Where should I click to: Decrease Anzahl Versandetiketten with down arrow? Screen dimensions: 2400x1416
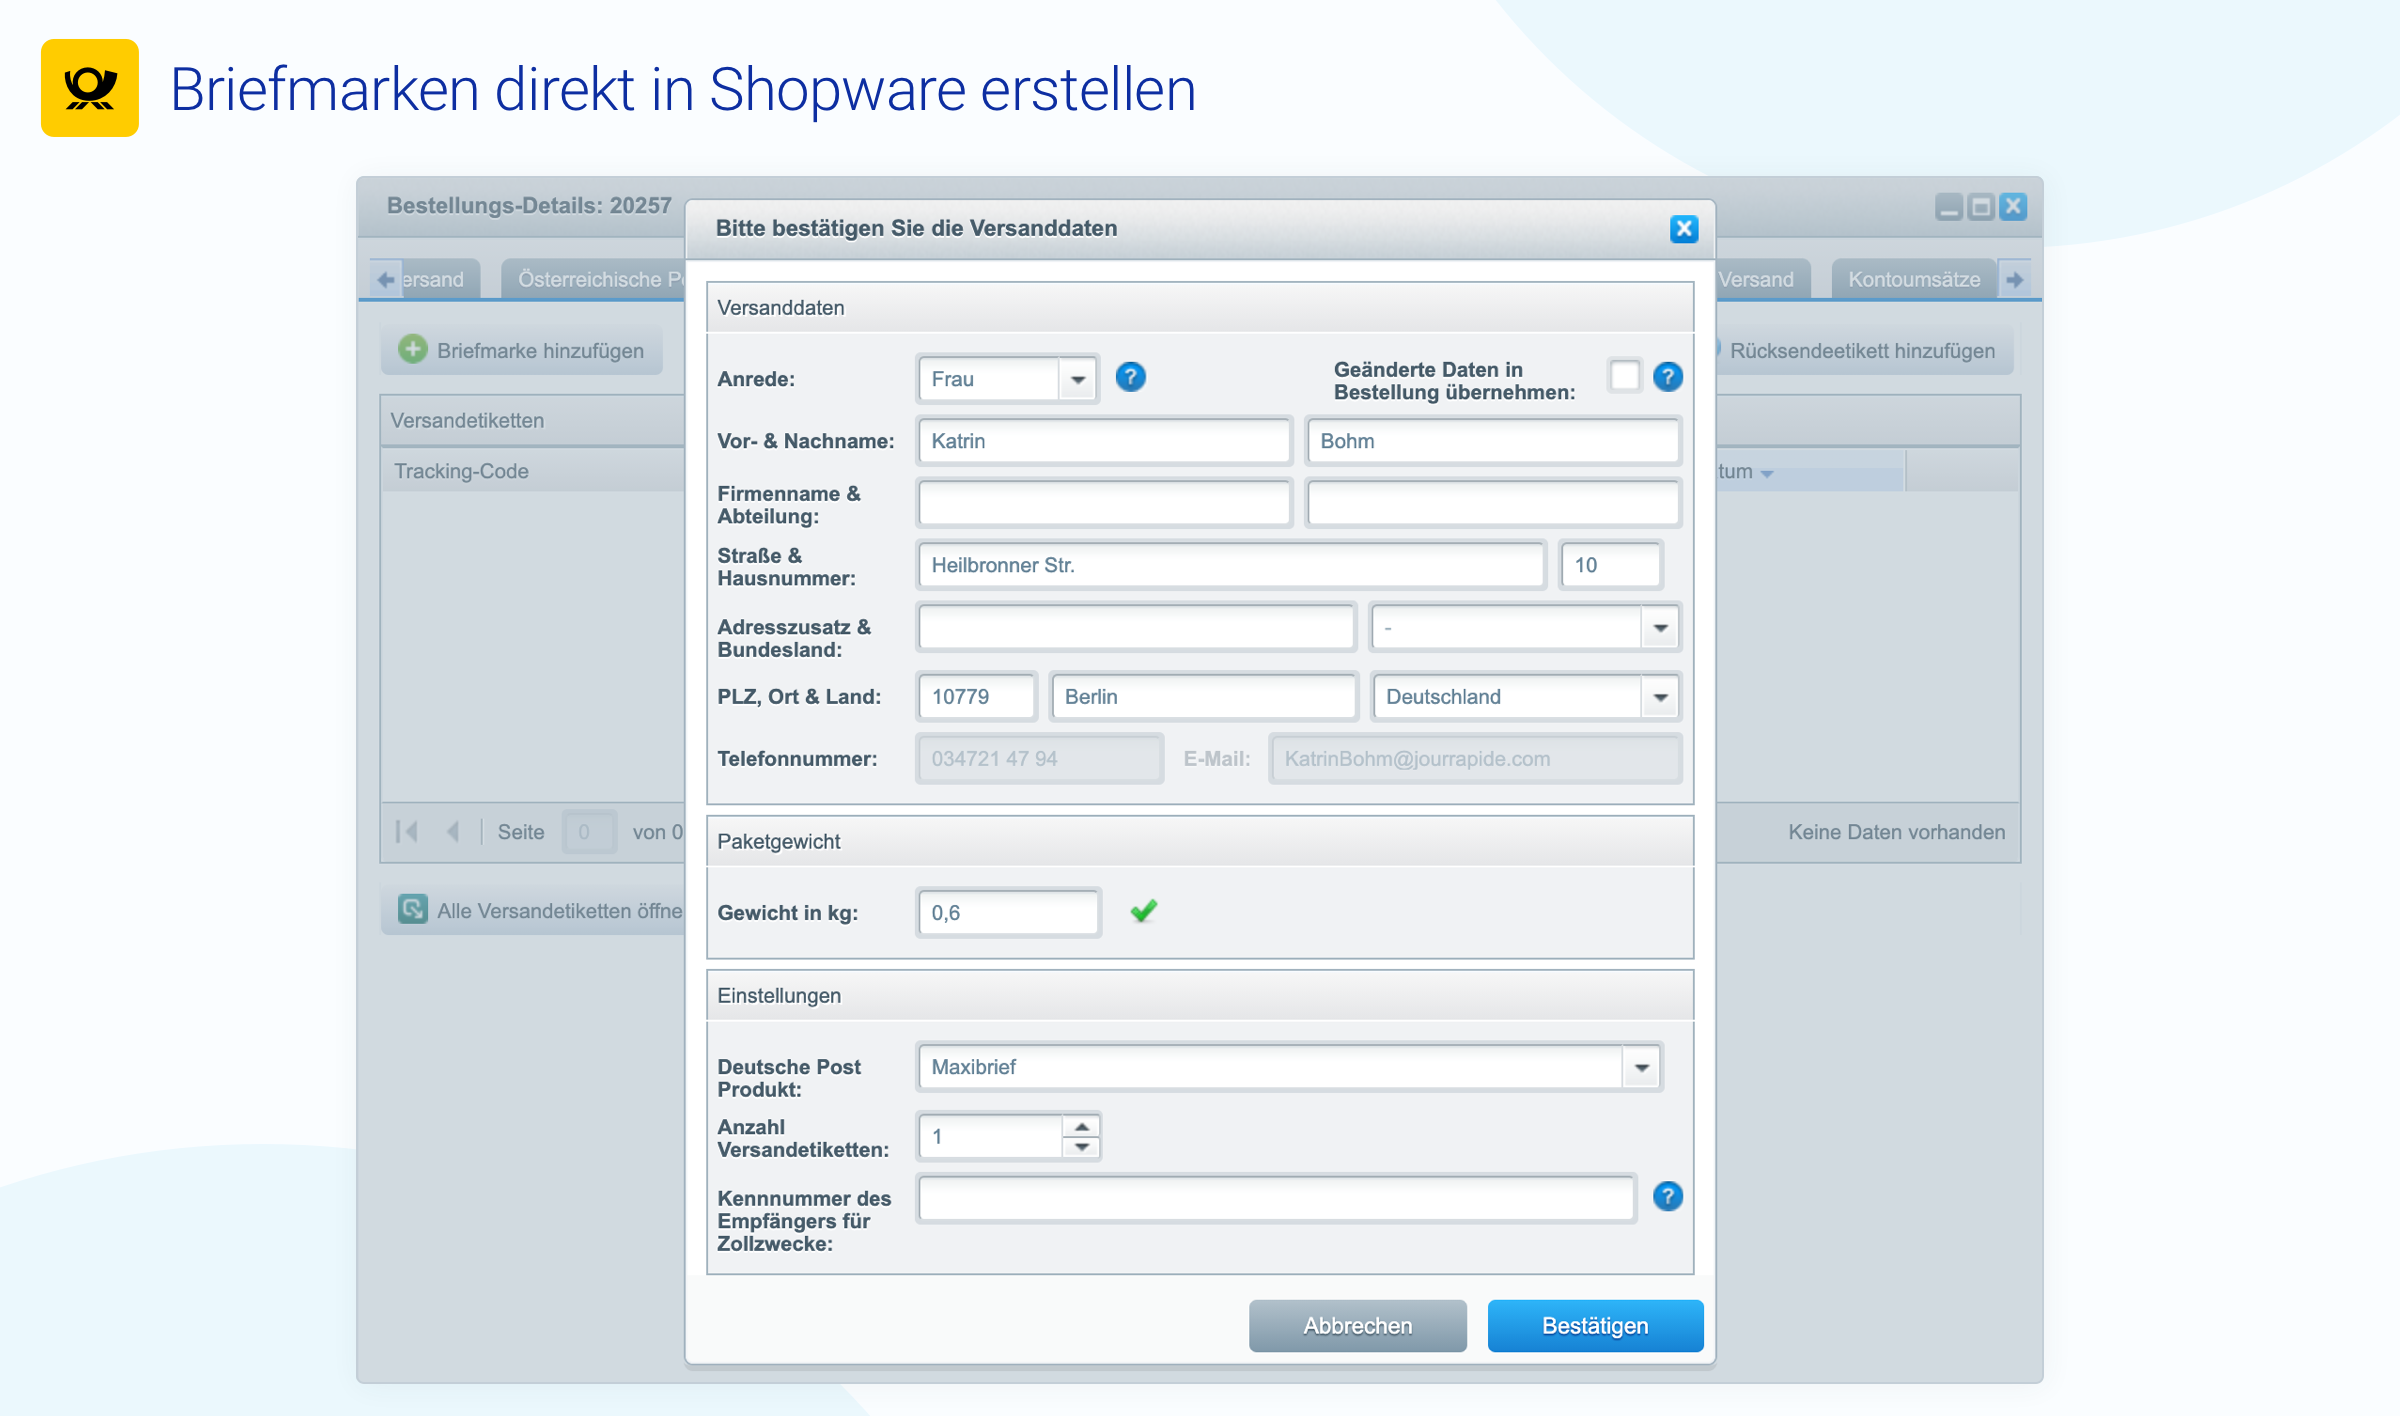pos(1081,1147)
